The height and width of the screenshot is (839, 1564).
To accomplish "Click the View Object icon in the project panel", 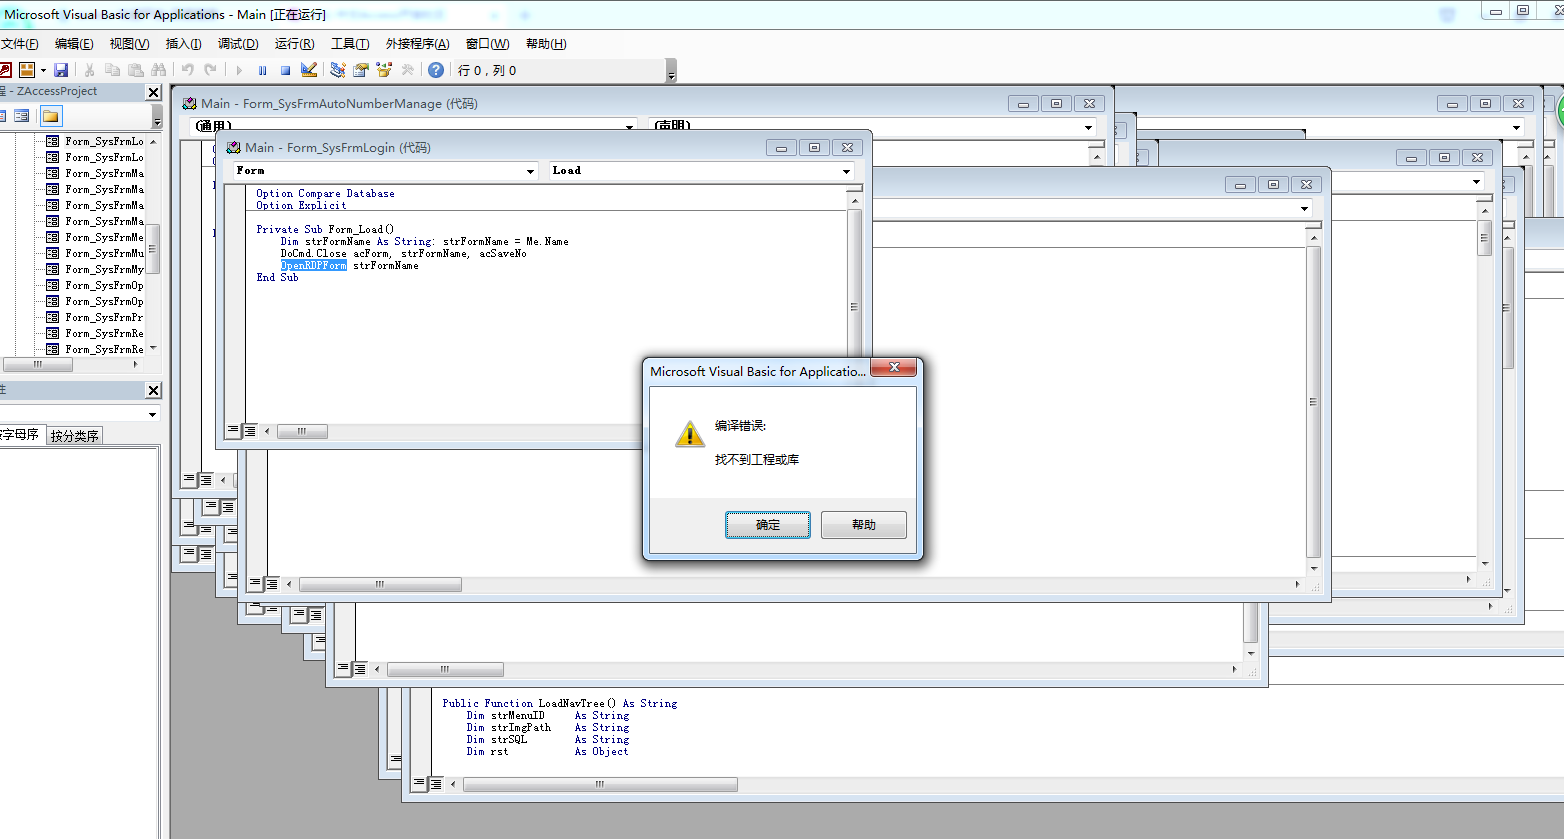I will click(21, 116).
